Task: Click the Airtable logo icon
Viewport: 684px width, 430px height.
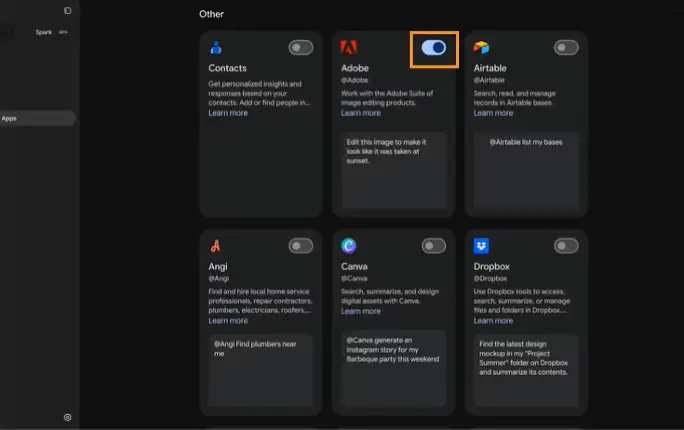Action: coord(481,47)
